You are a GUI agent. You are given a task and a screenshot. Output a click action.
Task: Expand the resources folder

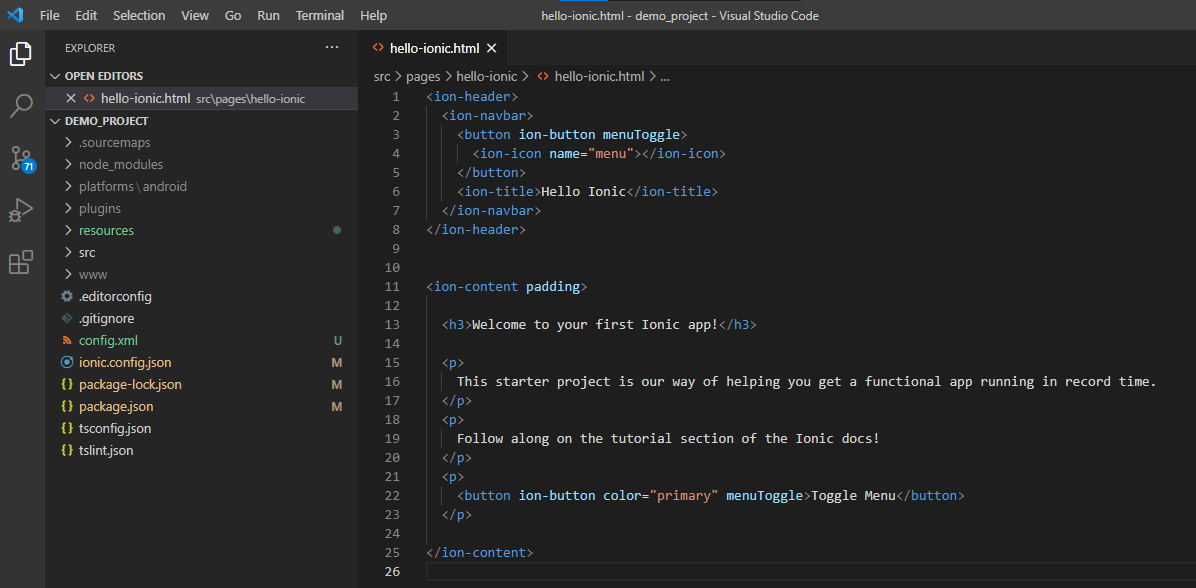[x=105, y=230]
